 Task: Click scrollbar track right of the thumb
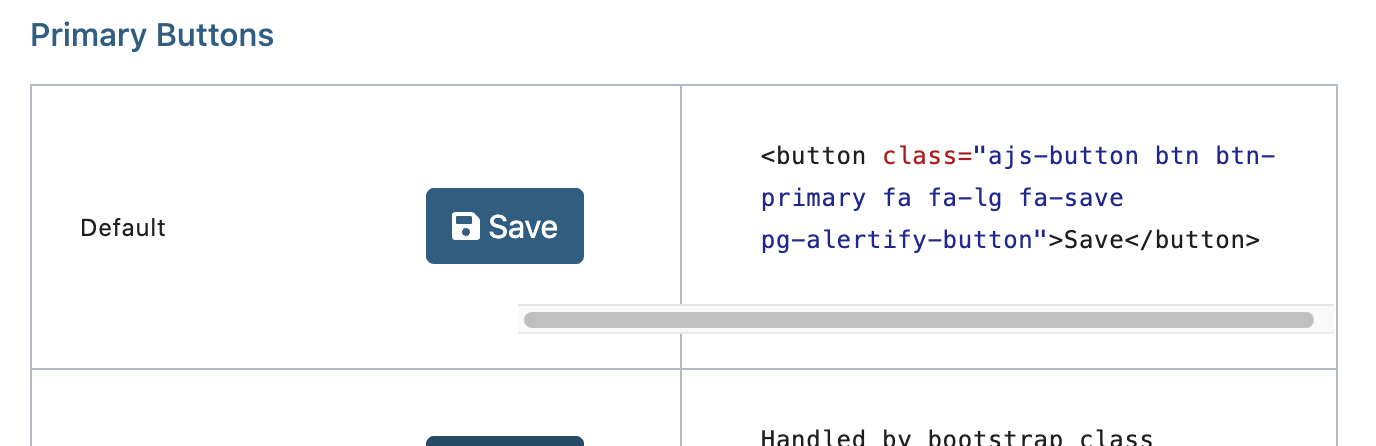pyautogui.click(x=1323, y=320)
